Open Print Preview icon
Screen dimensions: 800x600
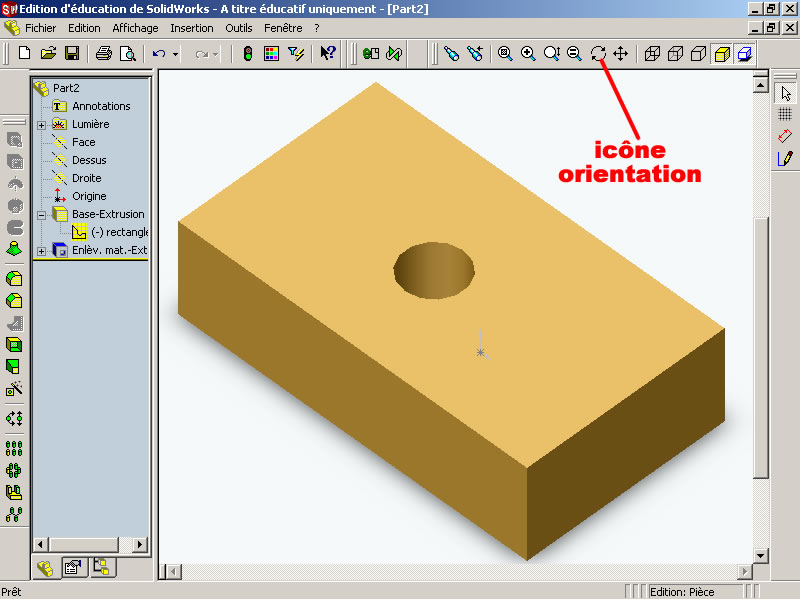pos(127,53)
